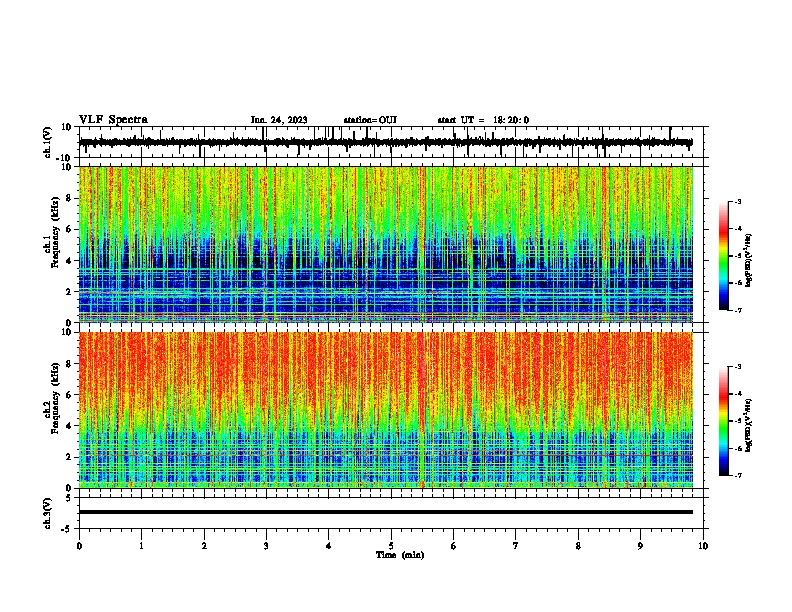
Task: Click the ch.1 spectrogram plot area
Action: point(385,244)
